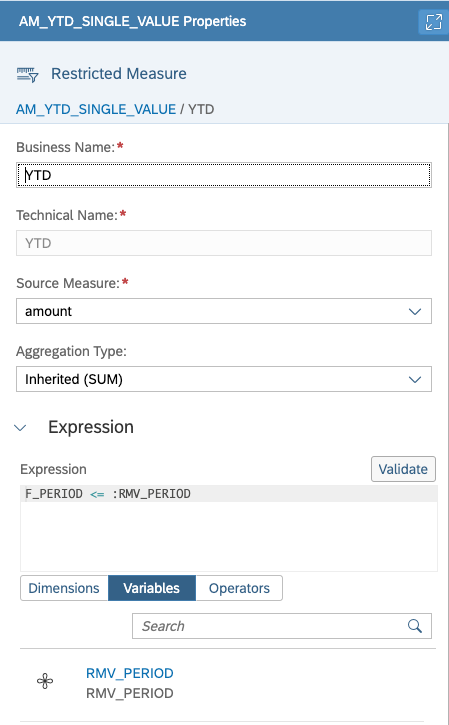Switch to the Operators tab
The image size is (449, 725).
[x=239, y=588]
